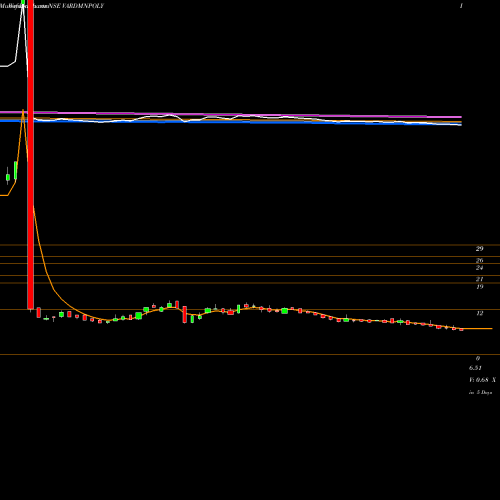
Task: Click the price level label 12
Action: pyautogui.click(x=479, y=313)
